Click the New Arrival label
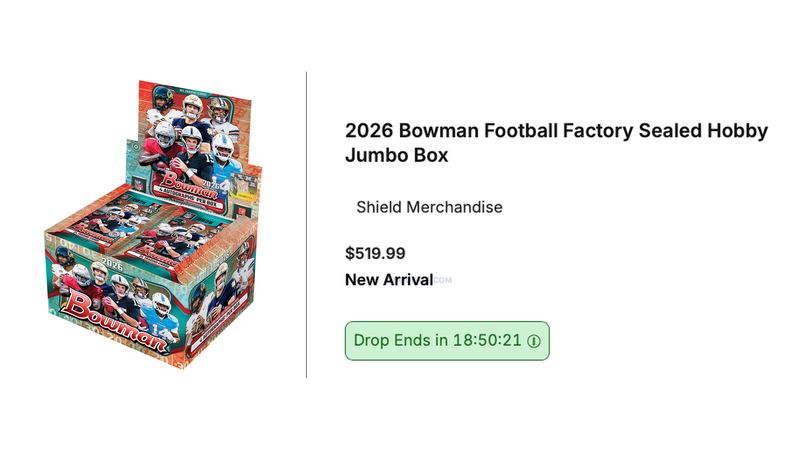Image resolution: width=800 pixels, height=450 pixels. 389,280
